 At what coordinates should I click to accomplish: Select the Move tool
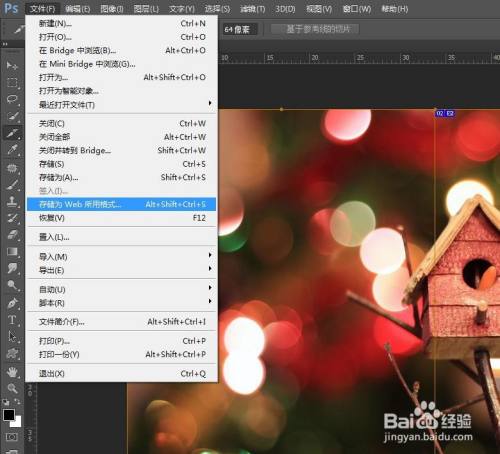coord(12,66)
